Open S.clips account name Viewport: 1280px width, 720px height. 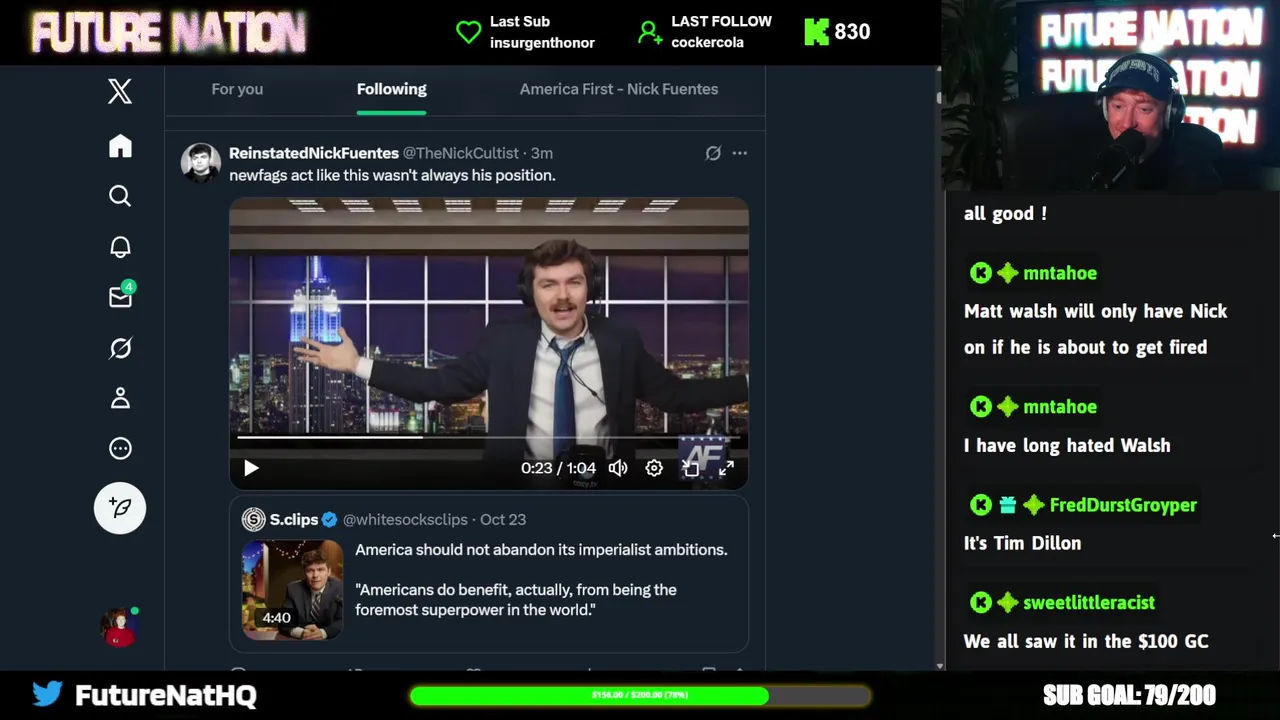pos(294,519)
